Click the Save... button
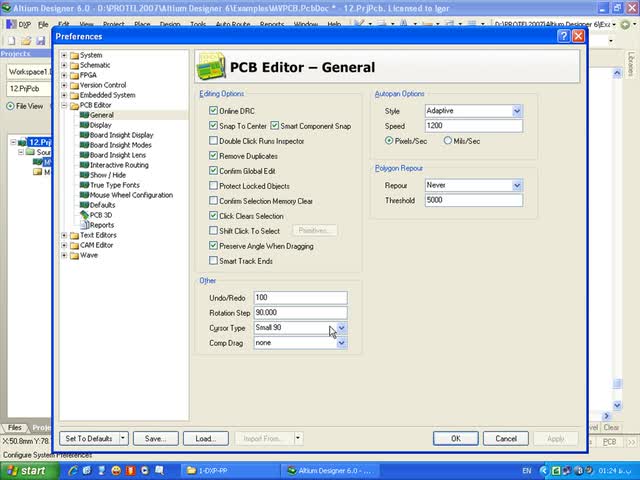The height and width of the screenshot is (480, 640). 156,438
